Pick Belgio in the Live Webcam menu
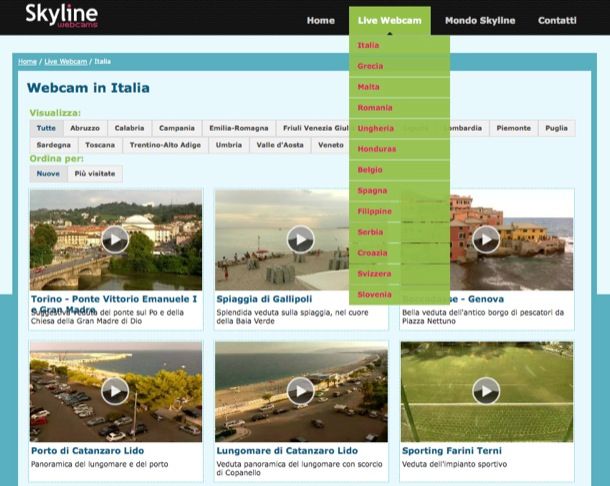The width and height of the screenshot is (610, 486). point(400,170)
